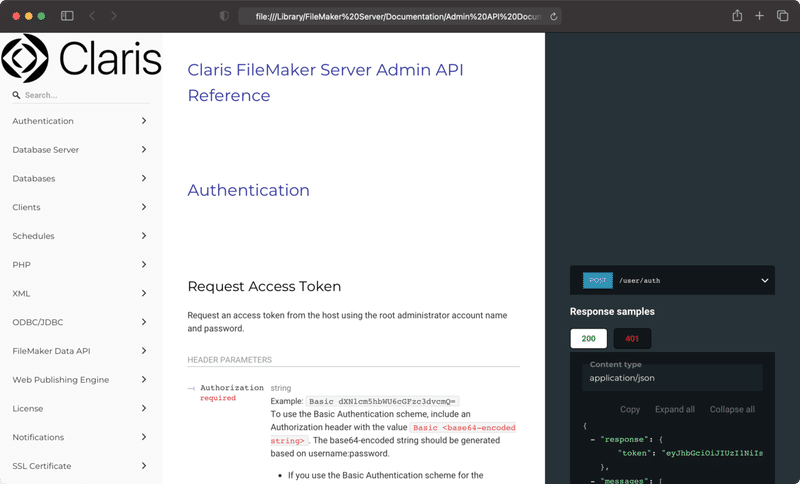Click the application/json content type value
The image size is (800, 484).
622,378
